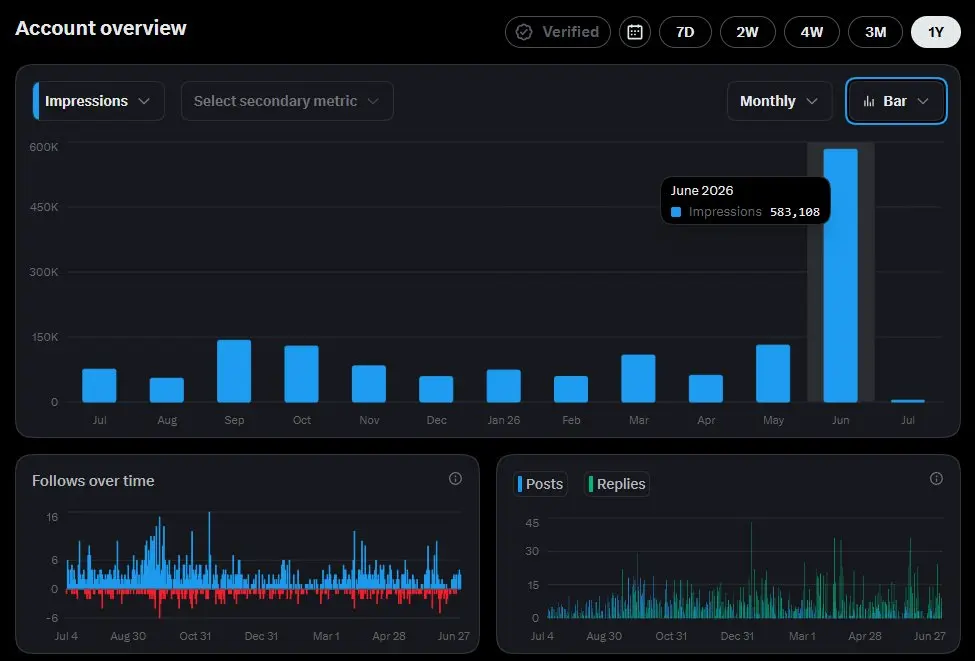This screenshot has height=661, width=975.
Task: Click the Verified checkmark badge icon
Action: [x=524, y=32]
